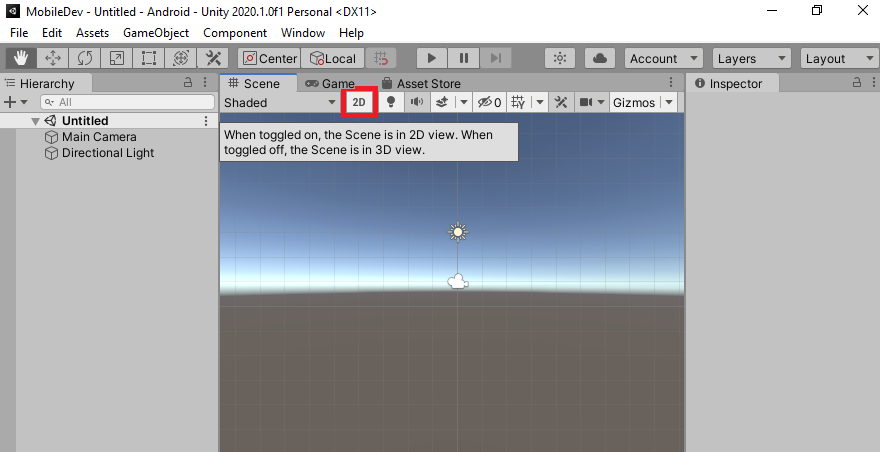Open Inspector panel options menu
Viewport: 880px width, 452px height.
[x=874, y=83]
